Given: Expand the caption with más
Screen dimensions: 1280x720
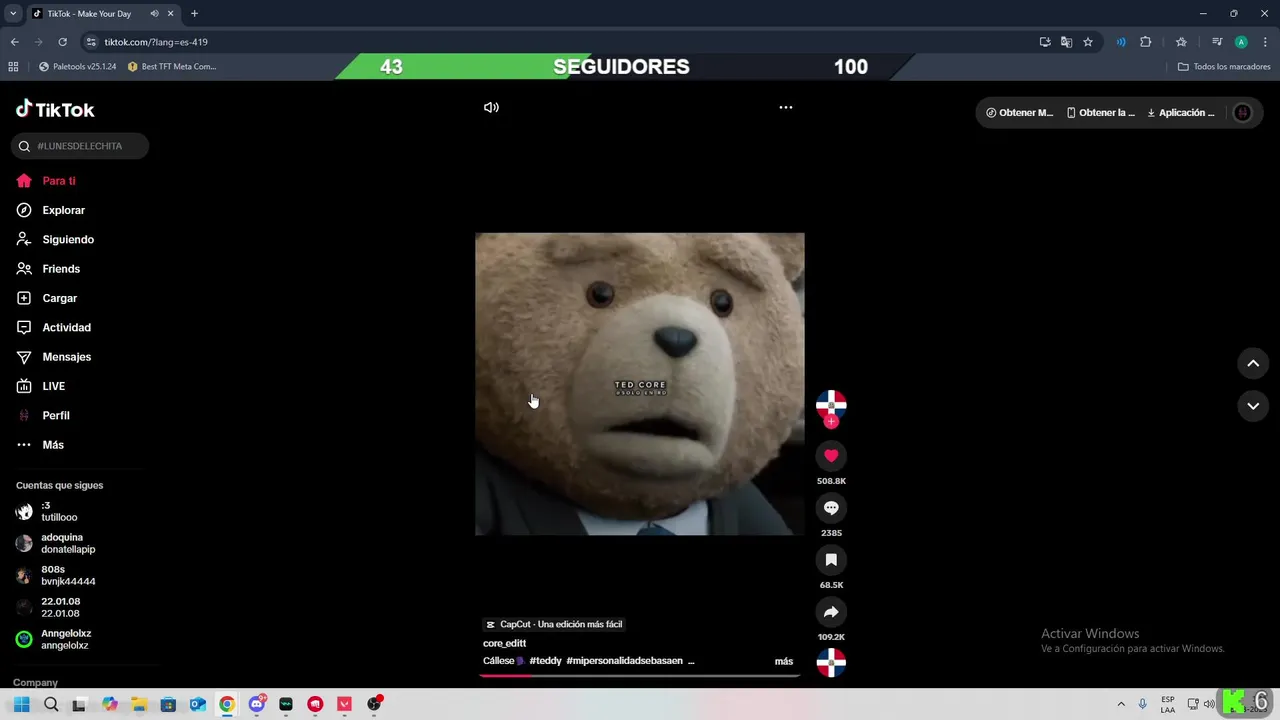Looking at the screenshot, I should point(784,661).
